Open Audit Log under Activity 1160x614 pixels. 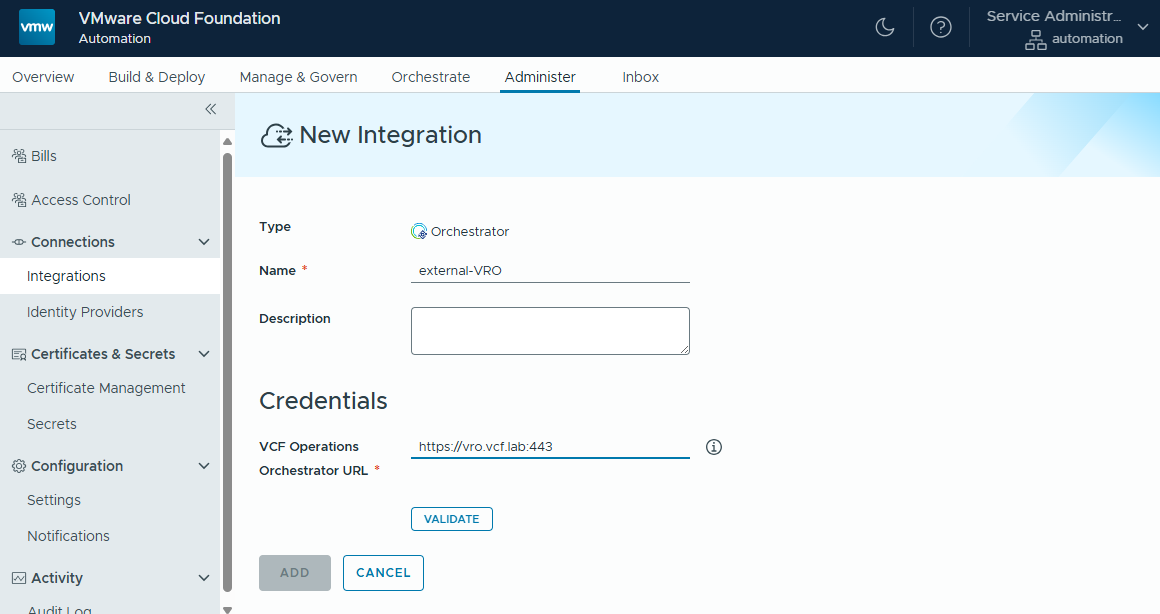click(59, 610)
